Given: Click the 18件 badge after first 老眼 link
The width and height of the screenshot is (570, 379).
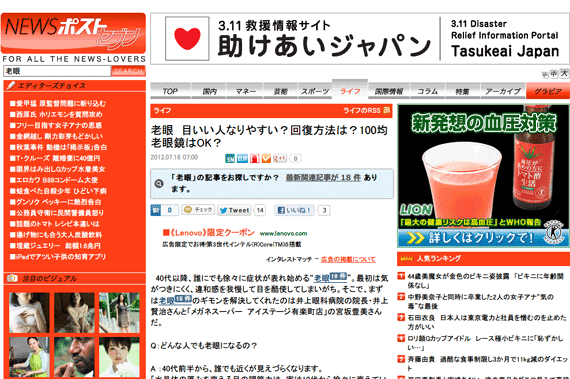Looking at the screenshot, I should 338,276.
